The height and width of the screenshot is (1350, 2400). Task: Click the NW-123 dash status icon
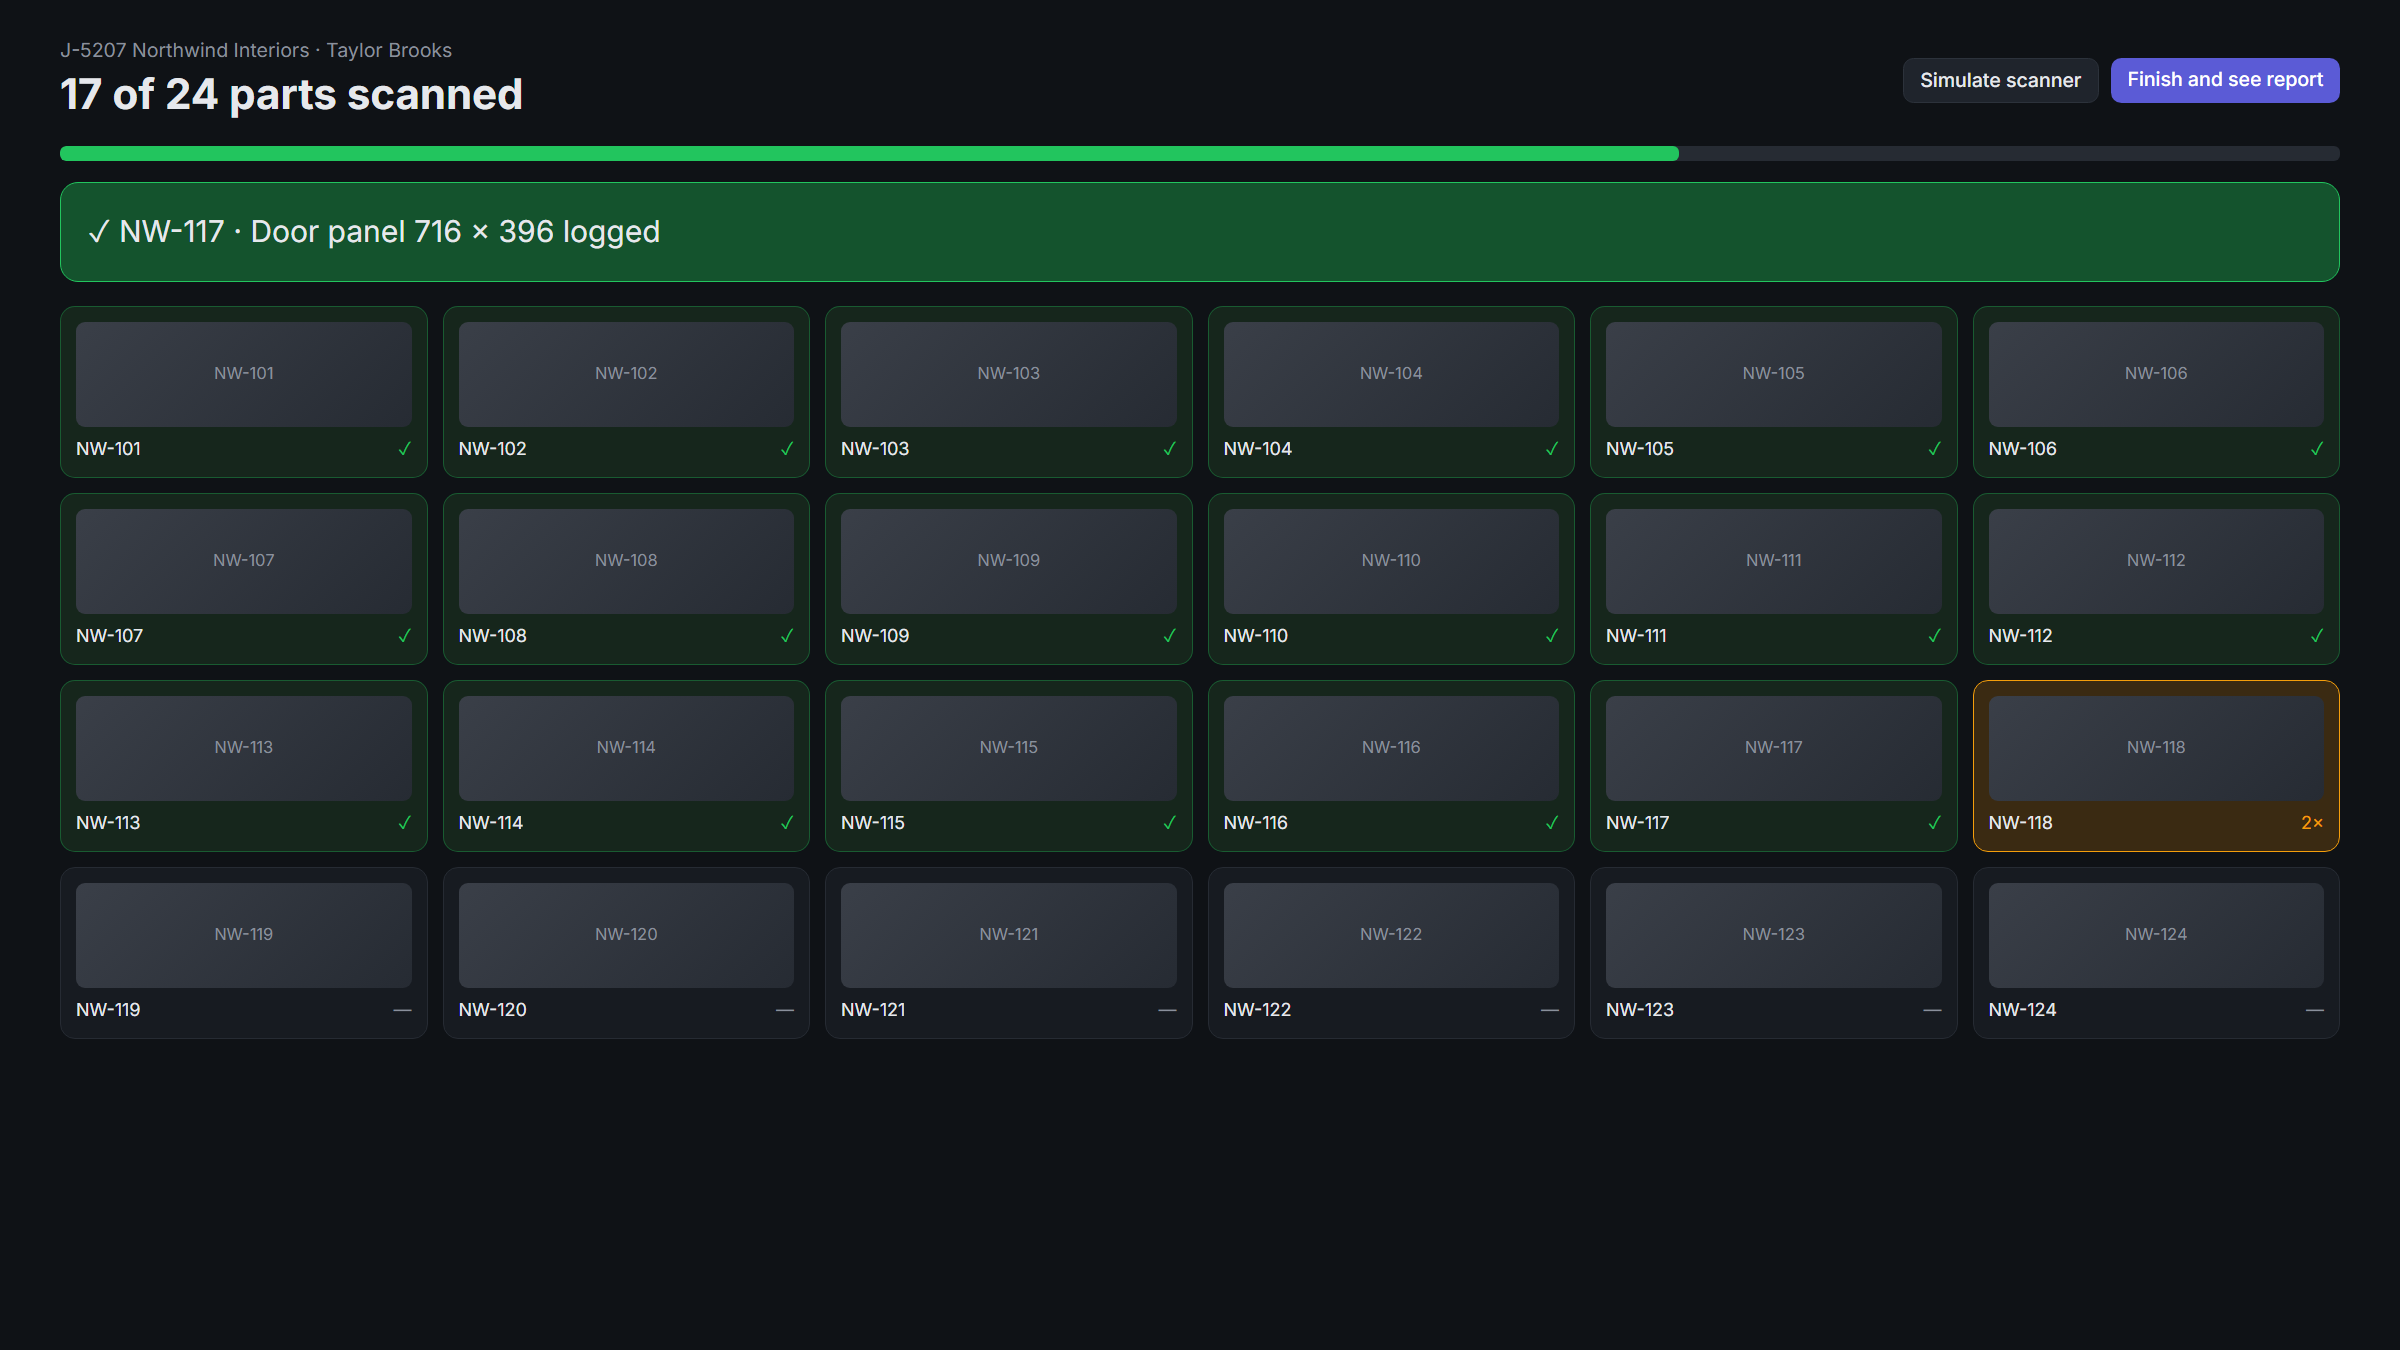[1932, 1010]
